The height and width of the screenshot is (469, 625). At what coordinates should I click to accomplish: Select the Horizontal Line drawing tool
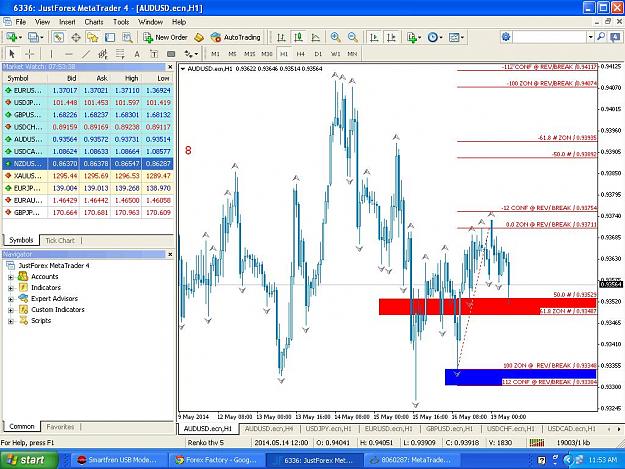69,53
